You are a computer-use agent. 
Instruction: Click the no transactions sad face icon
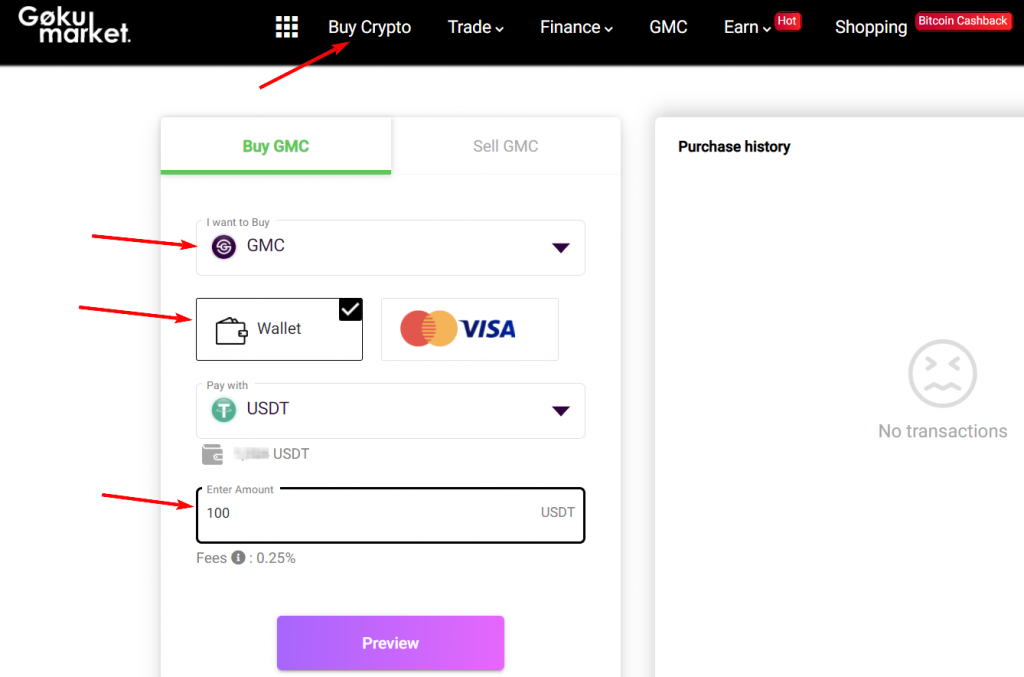pos(942,373)
